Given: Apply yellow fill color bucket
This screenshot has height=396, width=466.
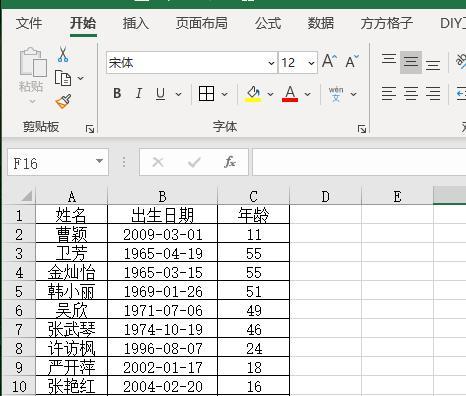Looking at the screenshot, I should coord(253,94).
